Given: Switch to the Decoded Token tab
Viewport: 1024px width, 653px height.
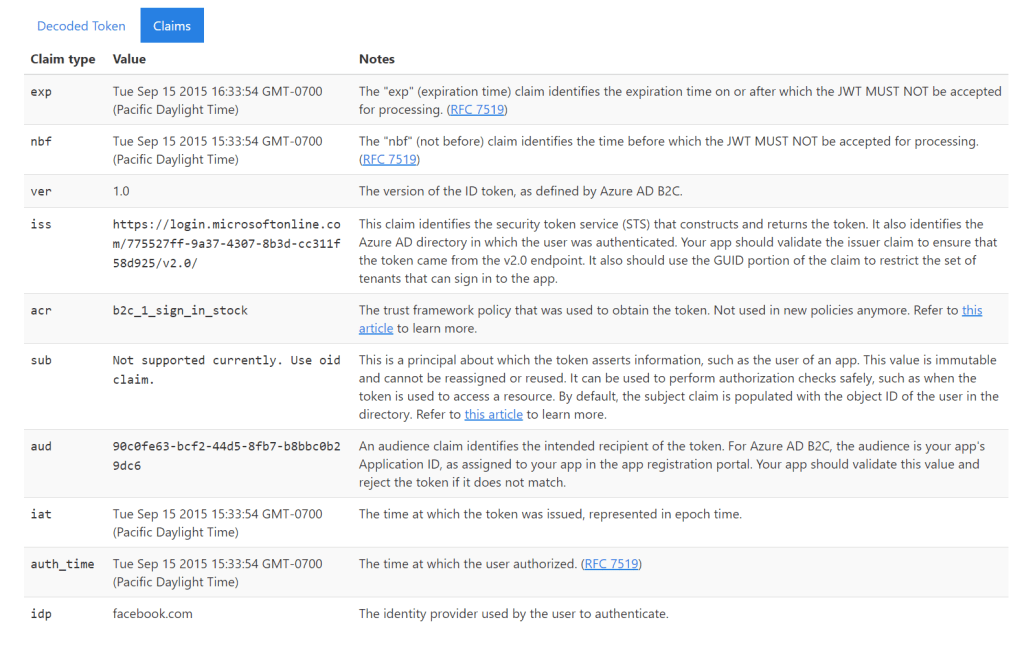Looking at the screenshot, I should tap(81, 25).
